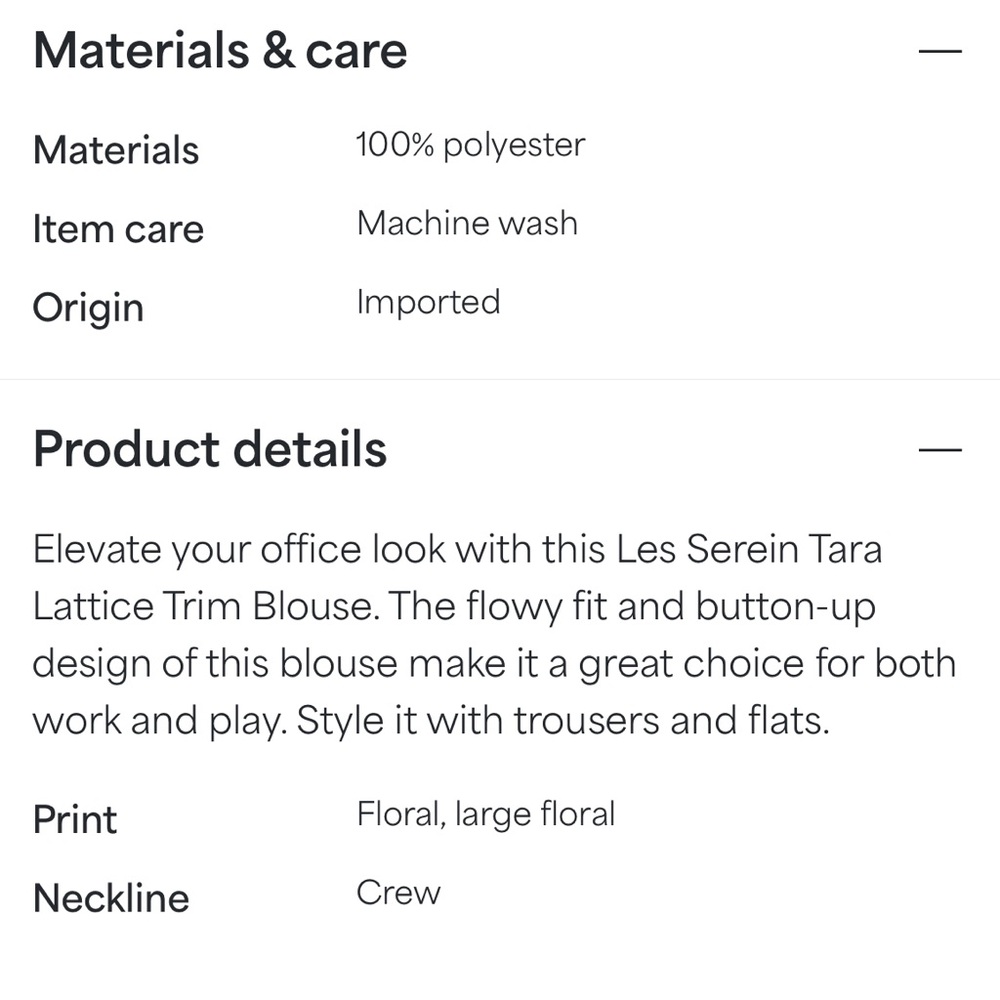Select the 100% polyester value

(470, 144)
